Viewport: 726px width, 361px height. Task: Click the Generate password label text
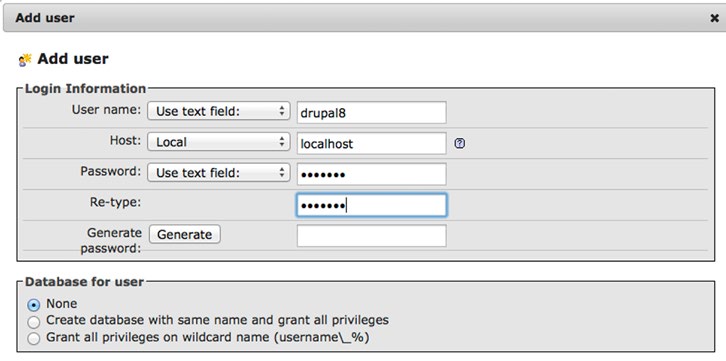[x=111, y=241]
